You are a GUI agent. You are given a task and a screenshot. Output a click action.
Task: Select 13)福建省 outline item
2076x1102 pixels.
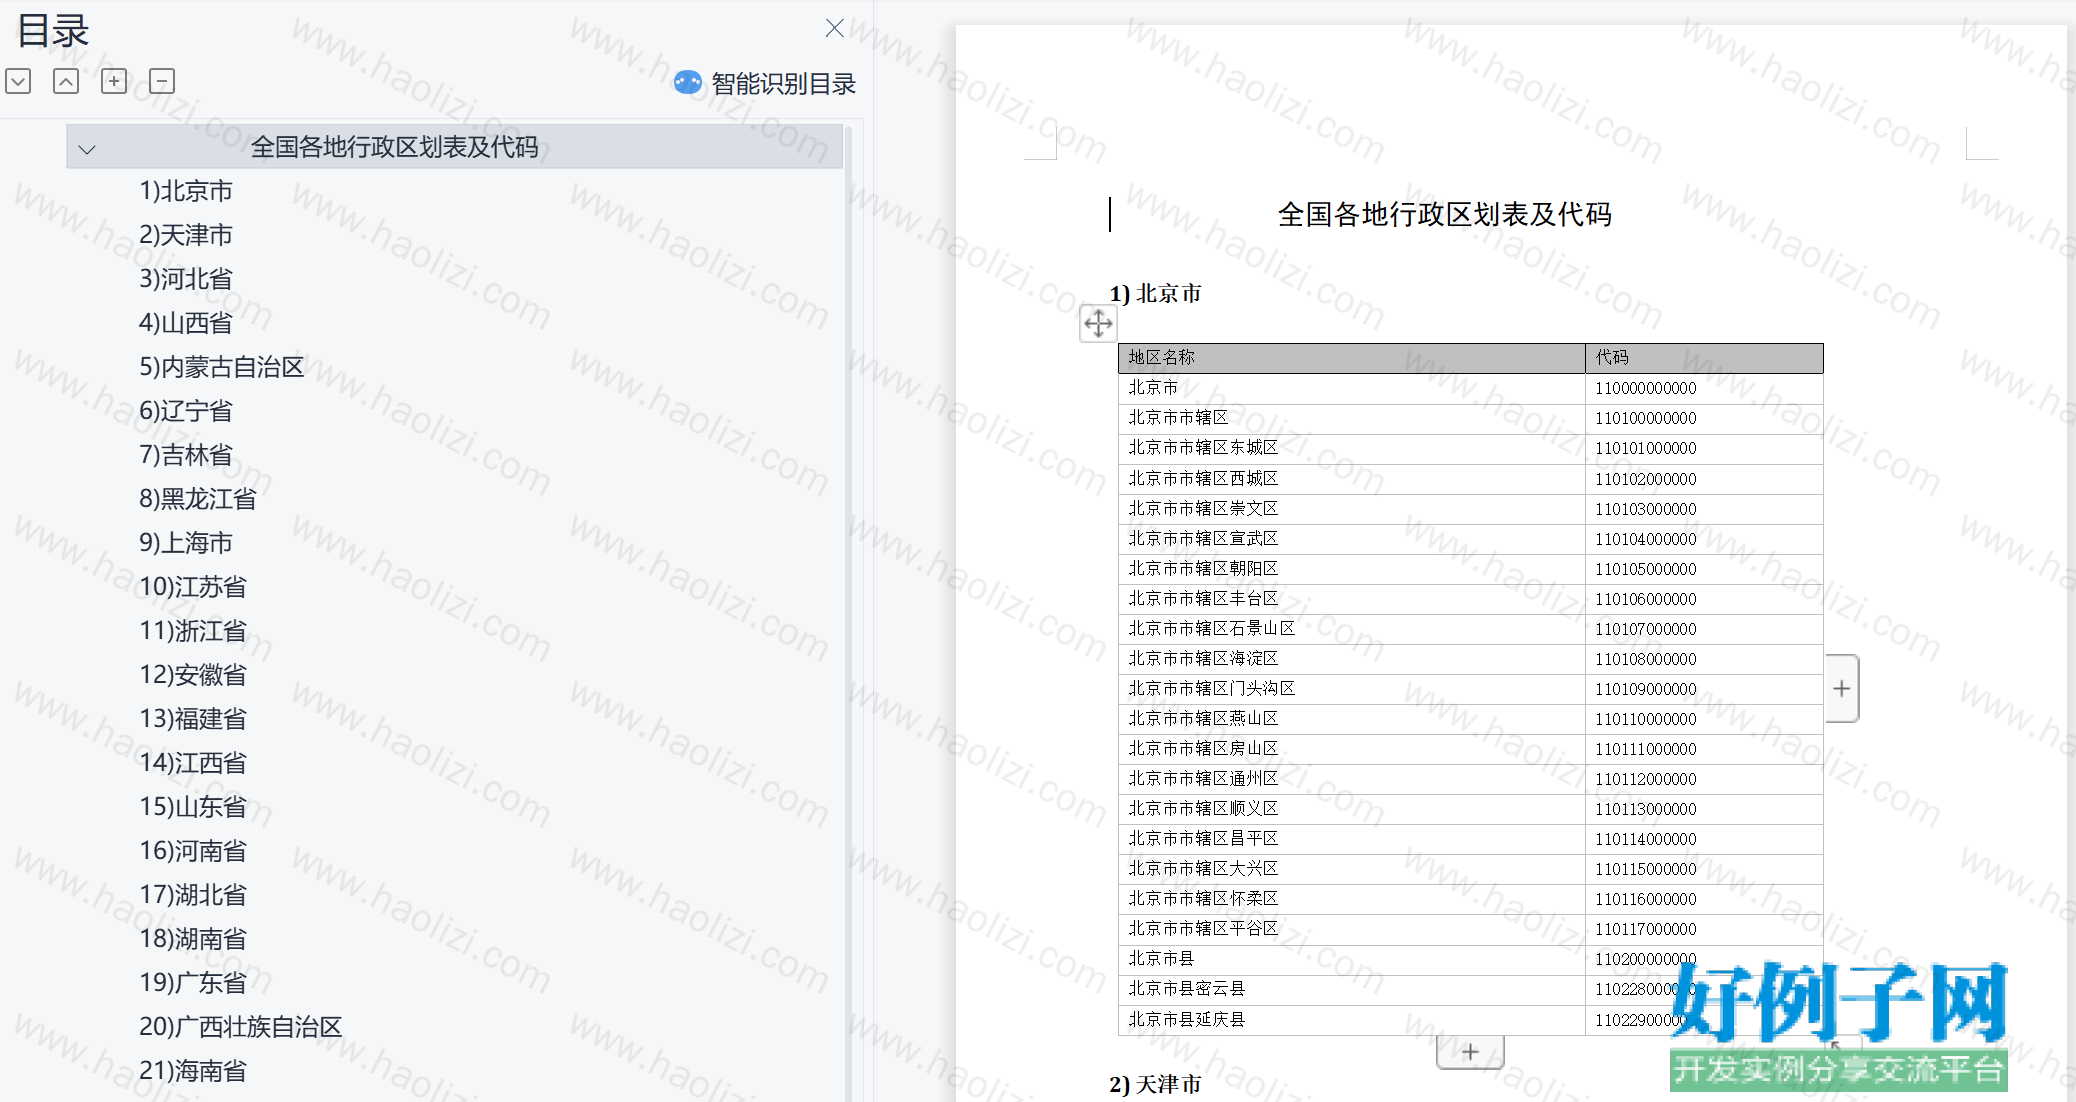click(193, 719)
